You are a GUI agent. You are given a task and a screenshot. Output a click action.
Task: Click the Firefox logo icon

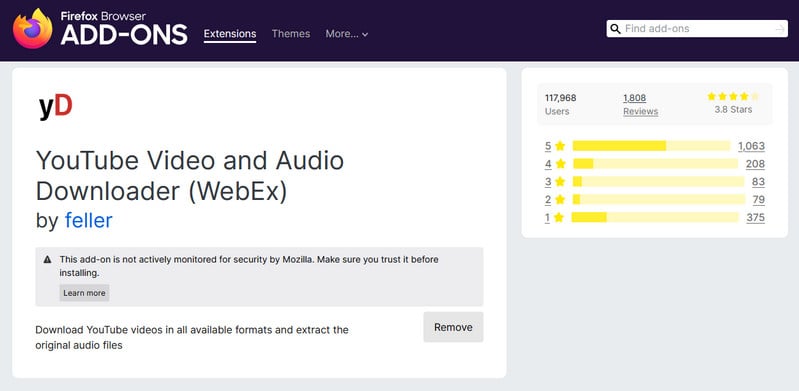click(x=33, y=29)
